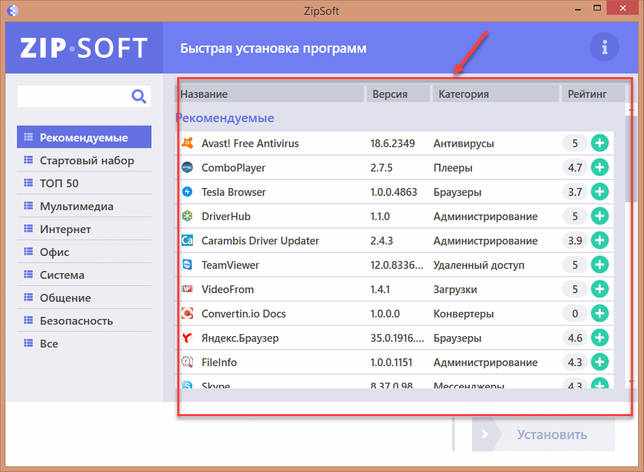Open Офис category
Viewport: 644px width, 472px height.
[84, 252]
